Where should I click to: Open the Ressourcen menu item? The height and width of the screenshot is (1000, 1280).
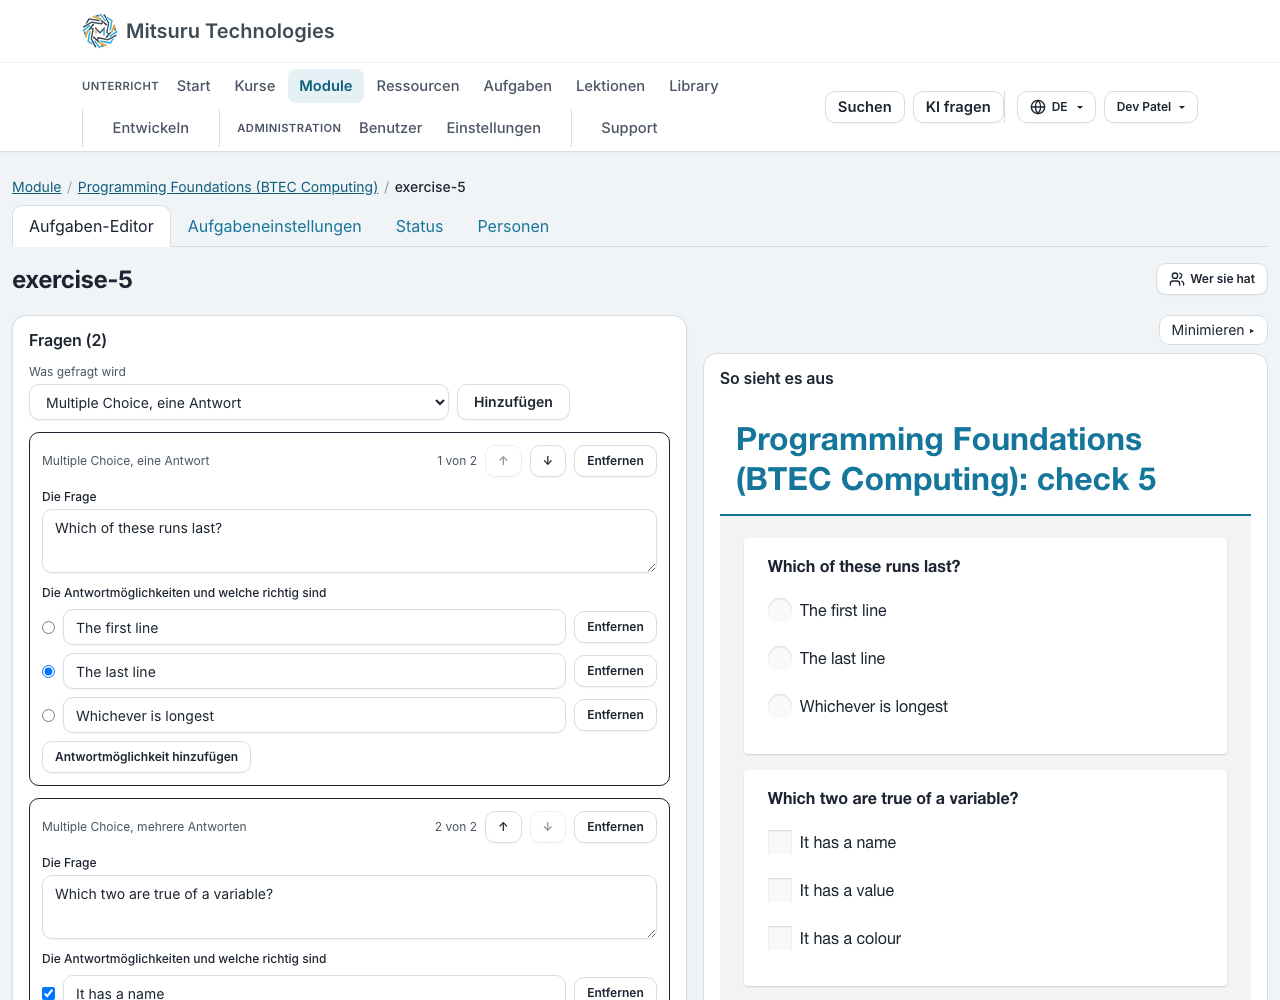click(418, 86)
